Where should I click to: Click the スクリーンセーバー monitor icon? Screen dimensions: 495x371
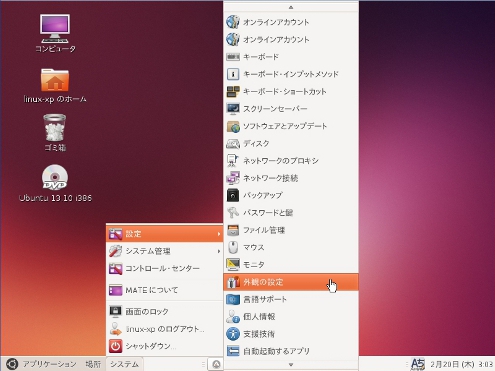233,109
